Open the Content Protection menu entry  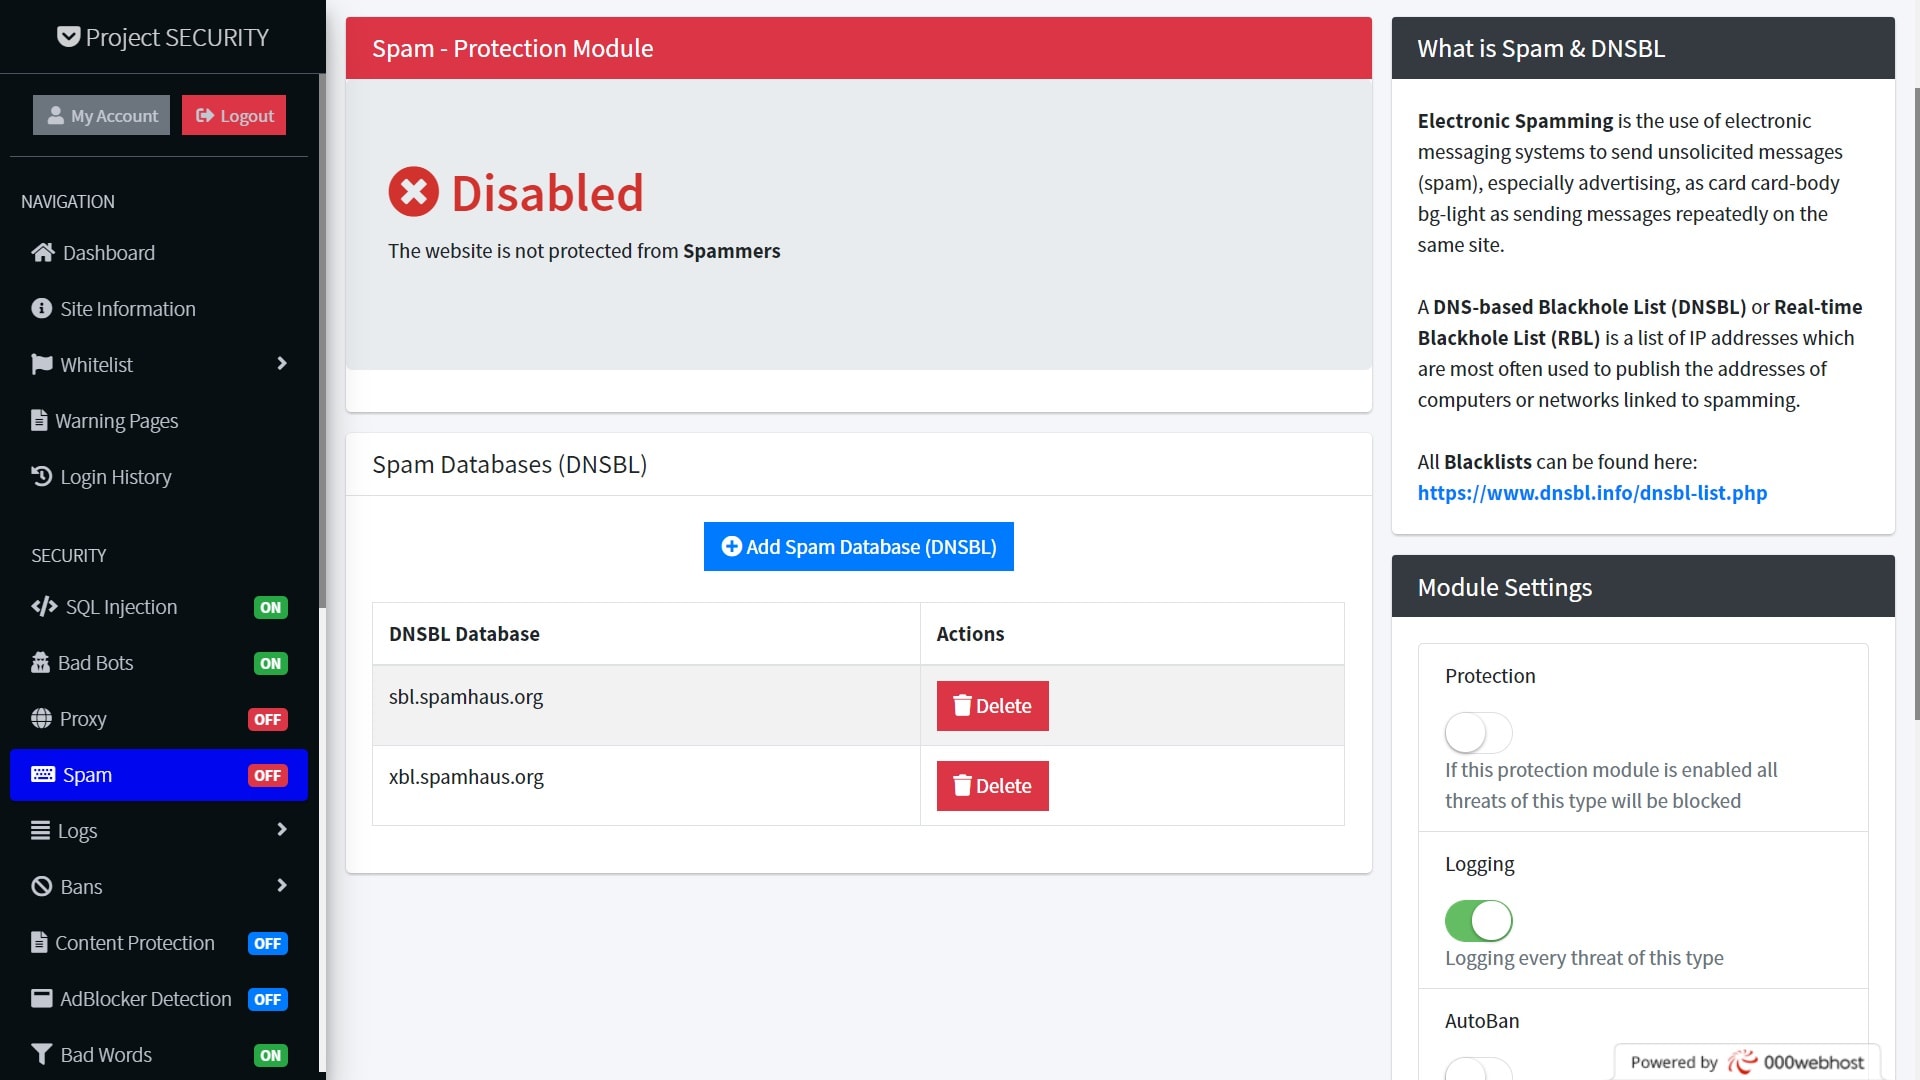tap(135, 942)
